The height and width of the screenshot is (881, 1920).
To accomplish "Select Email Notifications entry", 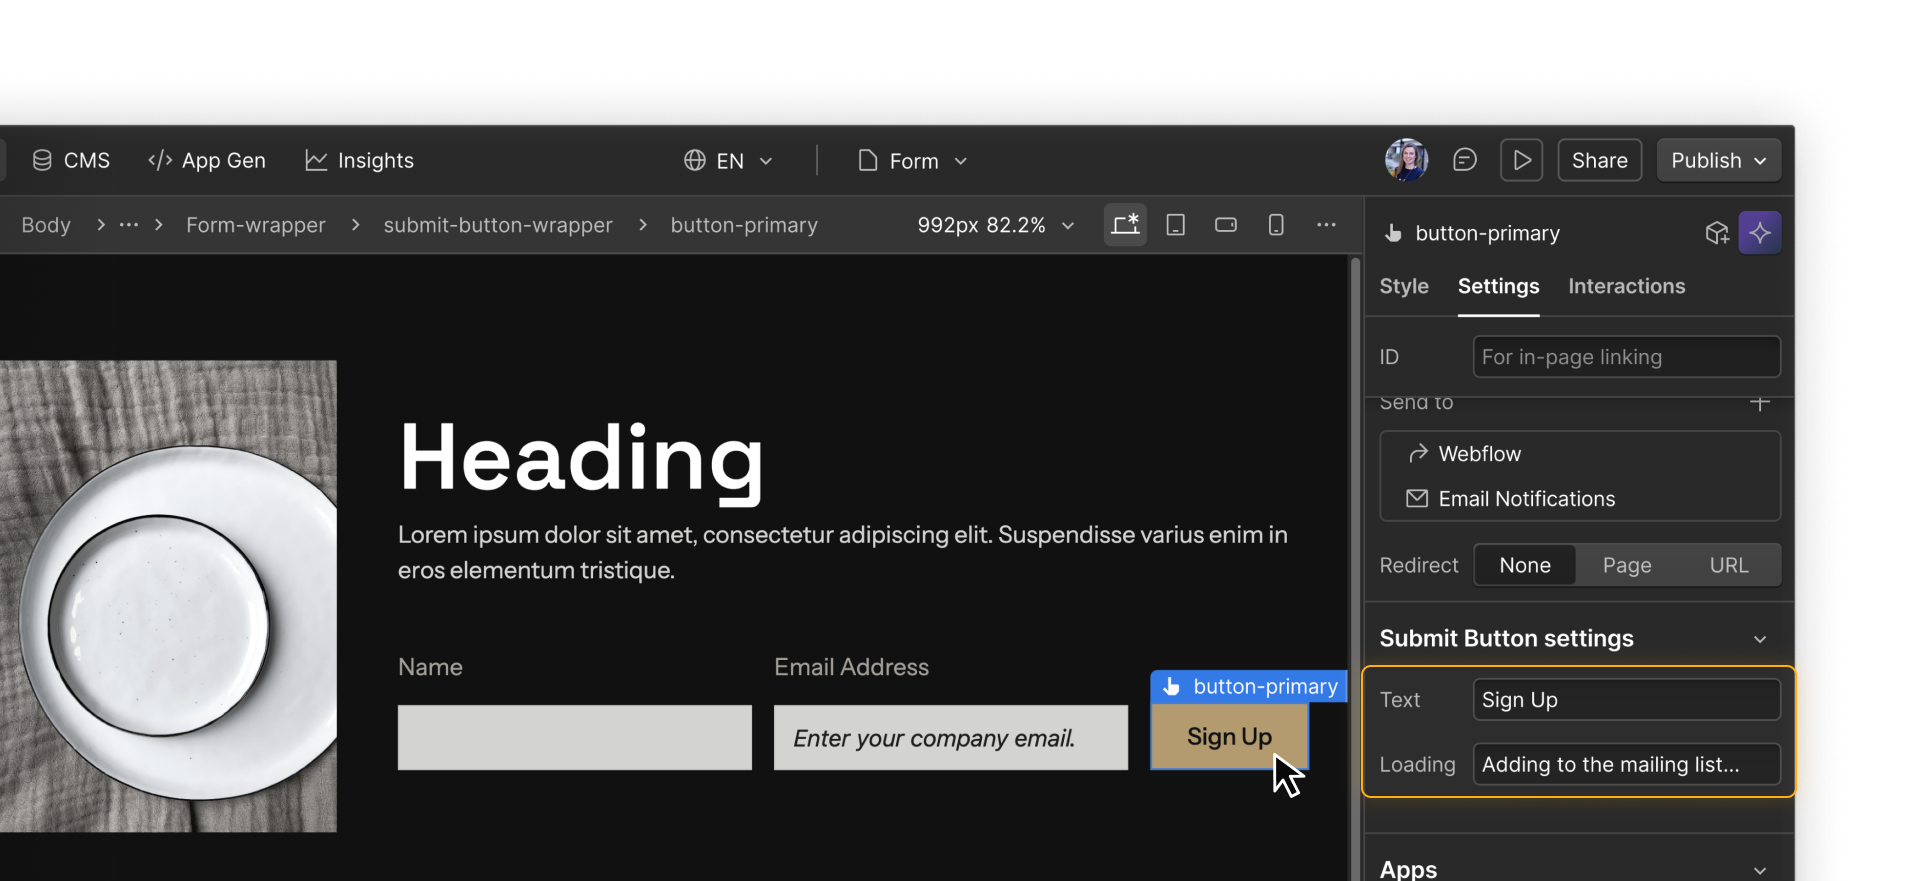I will click(1580, 498).
